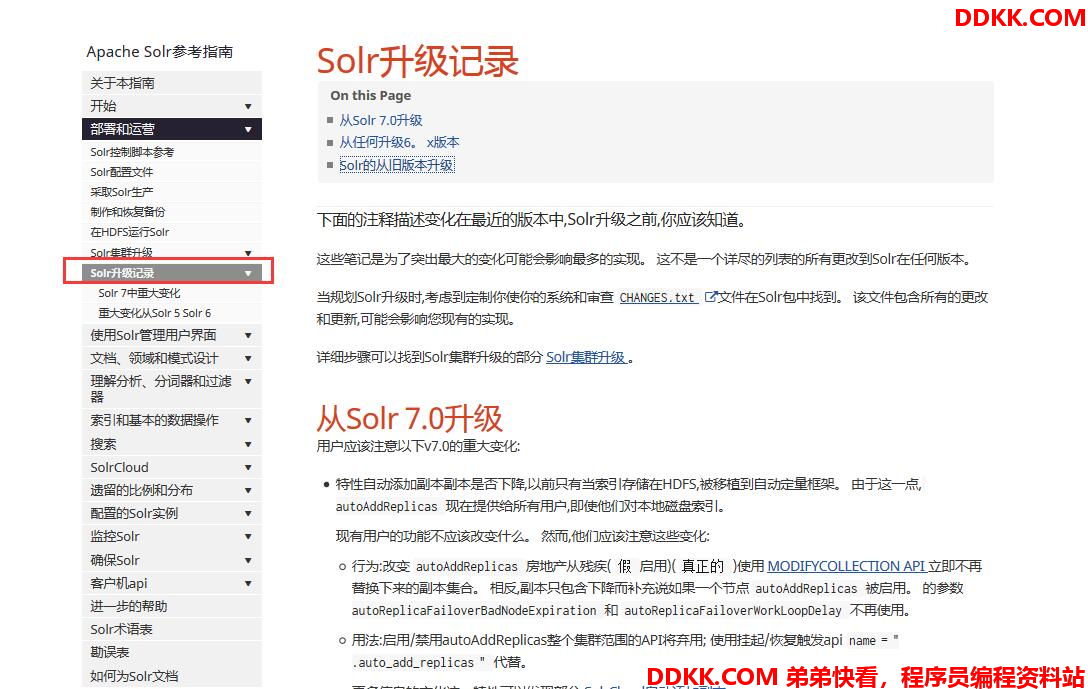This screenshot has height=689, width=1088.
Task: Jump to Solr的从旧版本升级 section link
Action: tap(396, 165)
